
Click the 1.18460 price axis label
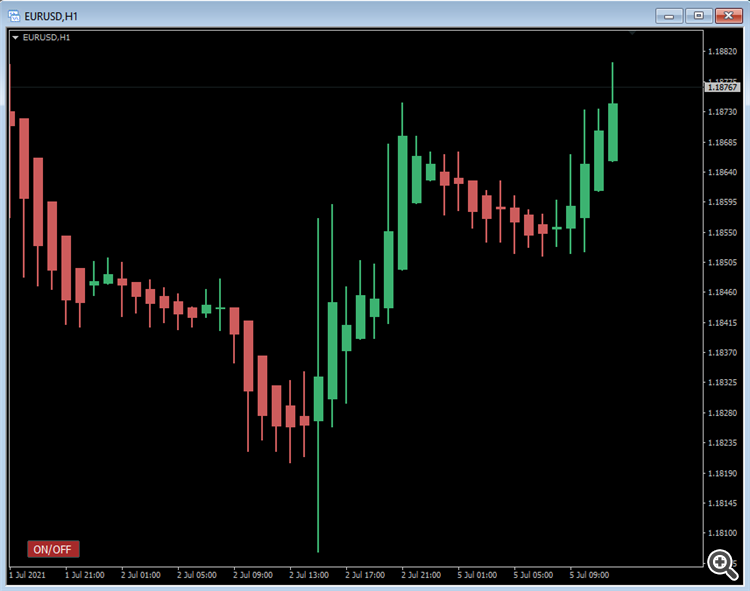(722, 292)
